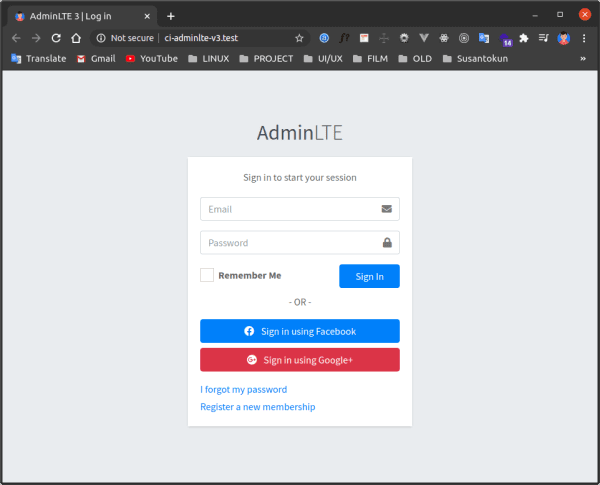600x485 pixels.
Task: Select the AdminLTE 3 | Log in tab
Action: tap(82, 16)
